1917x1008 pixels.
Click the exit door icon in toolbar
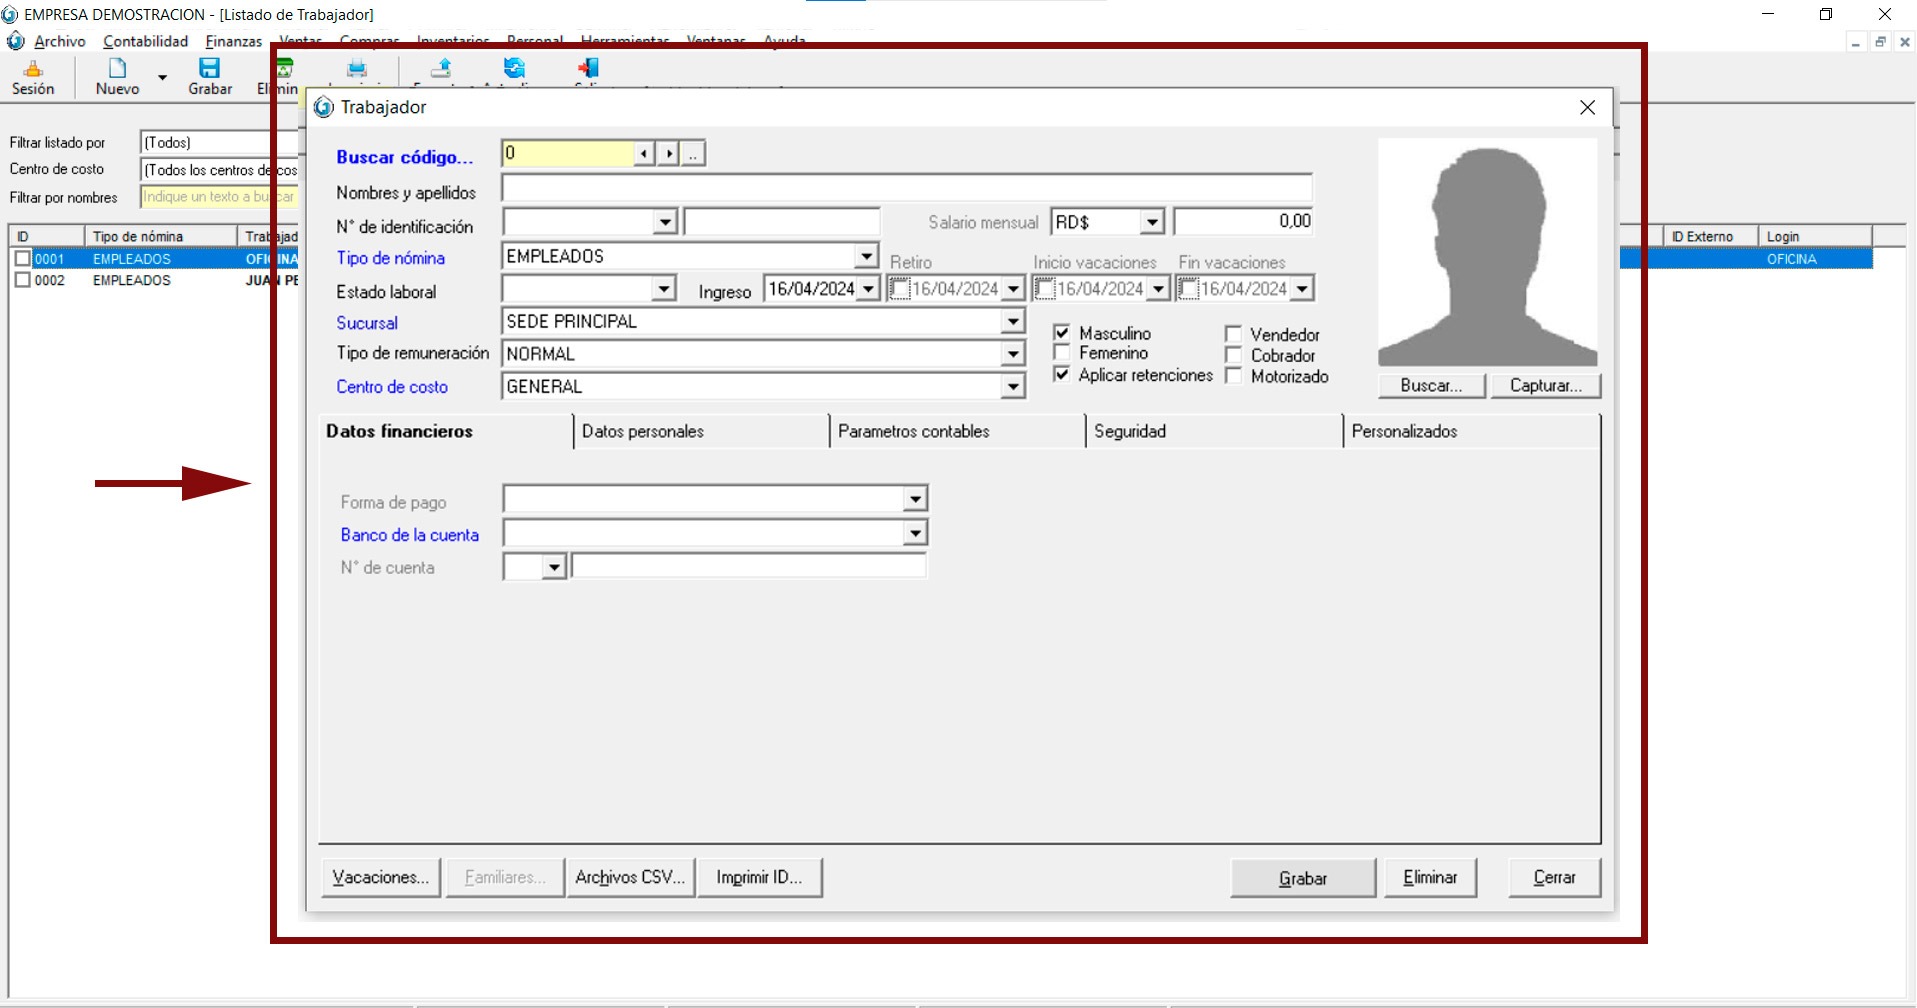click(588, 68)
